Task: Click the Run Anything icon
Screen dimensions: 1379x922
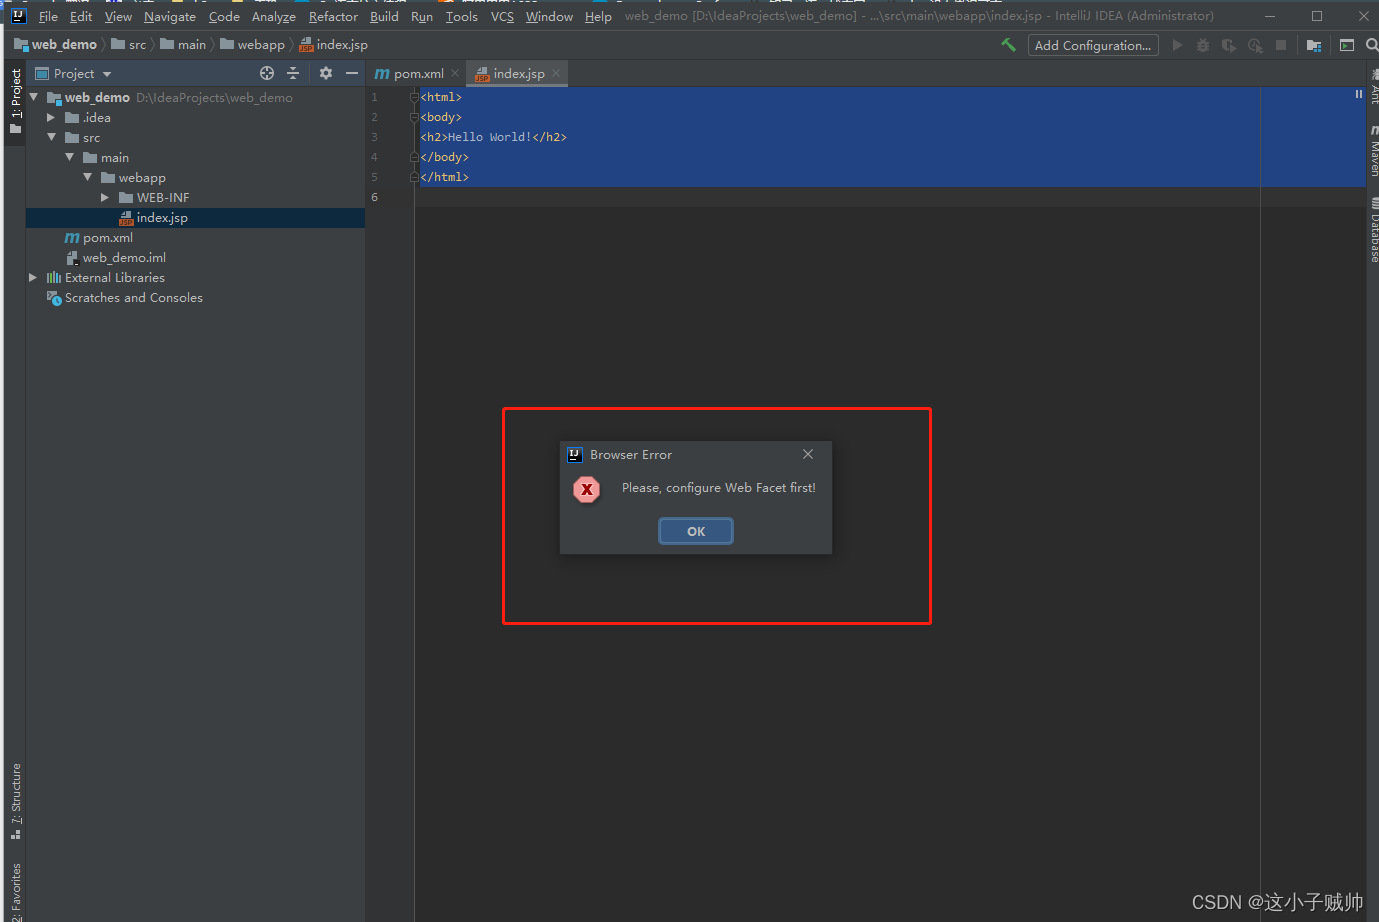Action: point(1347,45)
